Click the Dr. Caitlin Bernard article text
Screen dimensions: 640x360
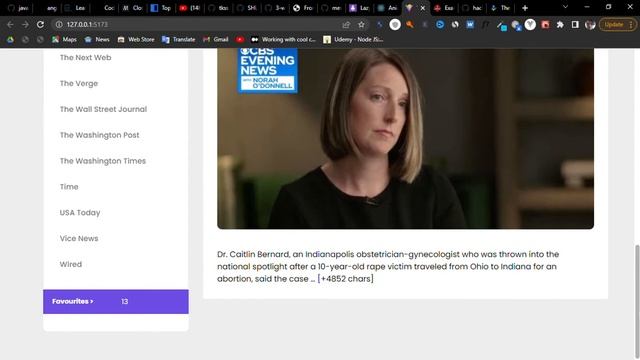388,267
